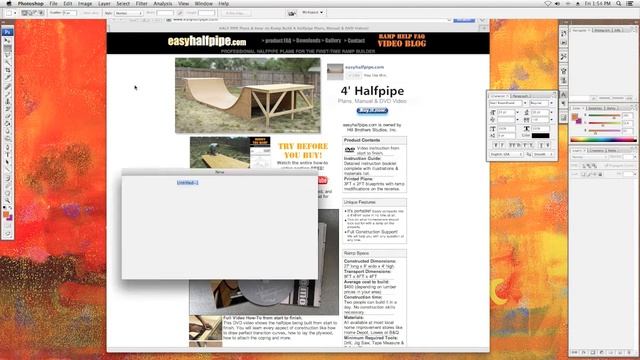This screenshot has width=640, height=360.
Task: Click delete layer trash icon in Layers panel
Action: click(x=629, y=352)
